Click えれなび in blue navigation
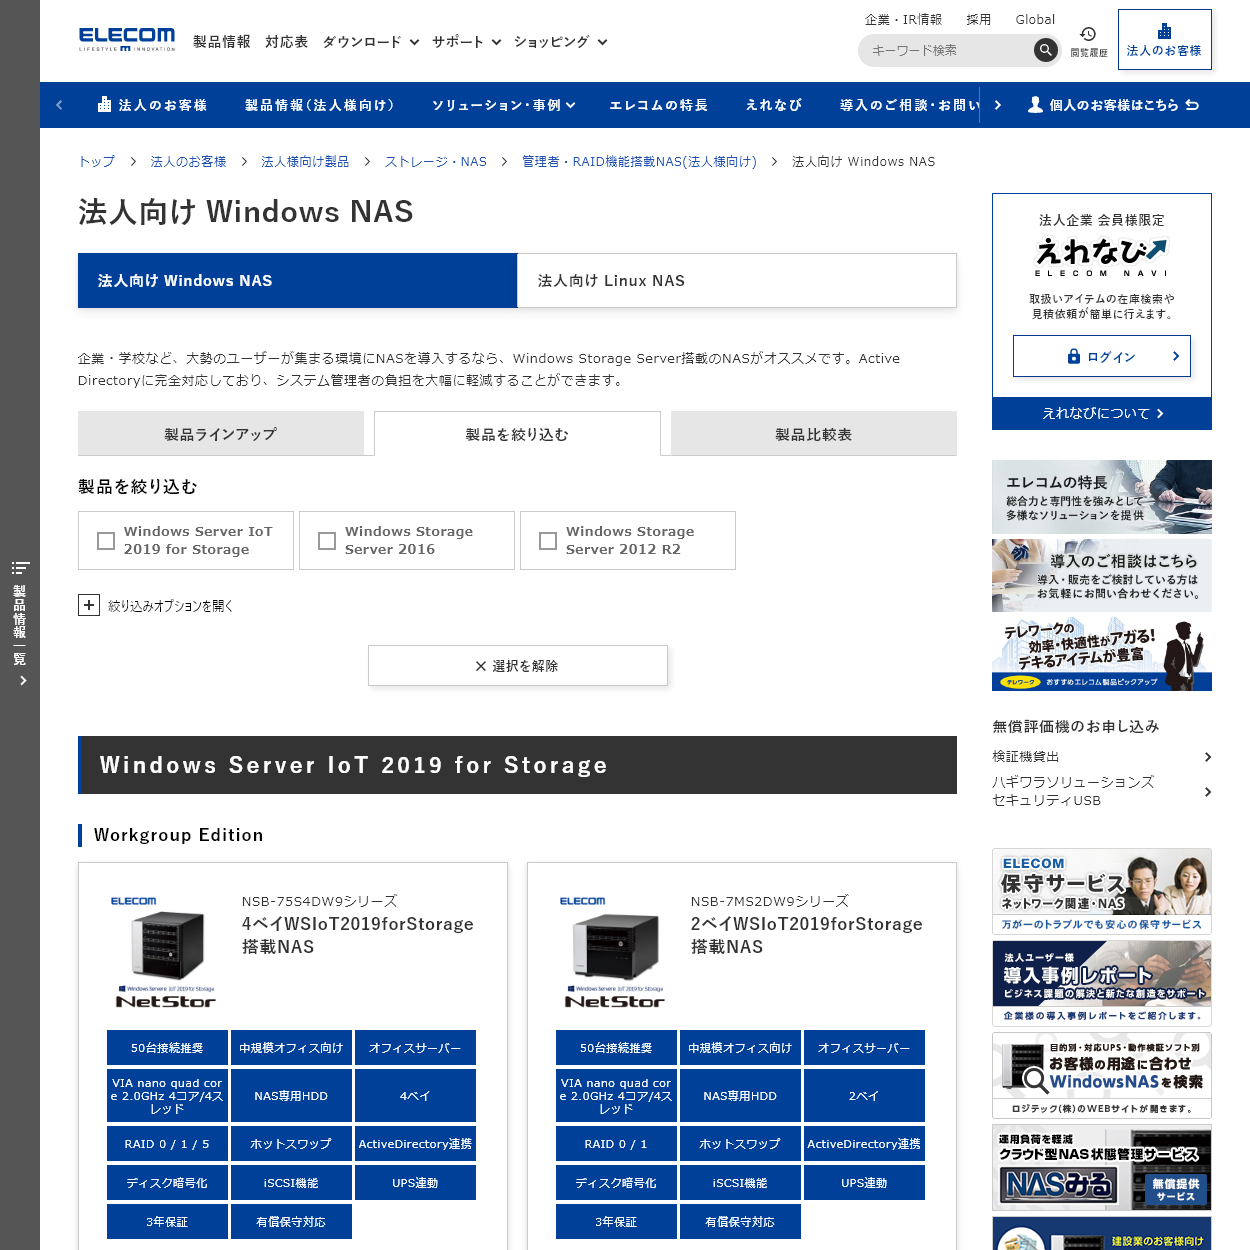Viewport: 1250px width, 1250px height. 774,105
